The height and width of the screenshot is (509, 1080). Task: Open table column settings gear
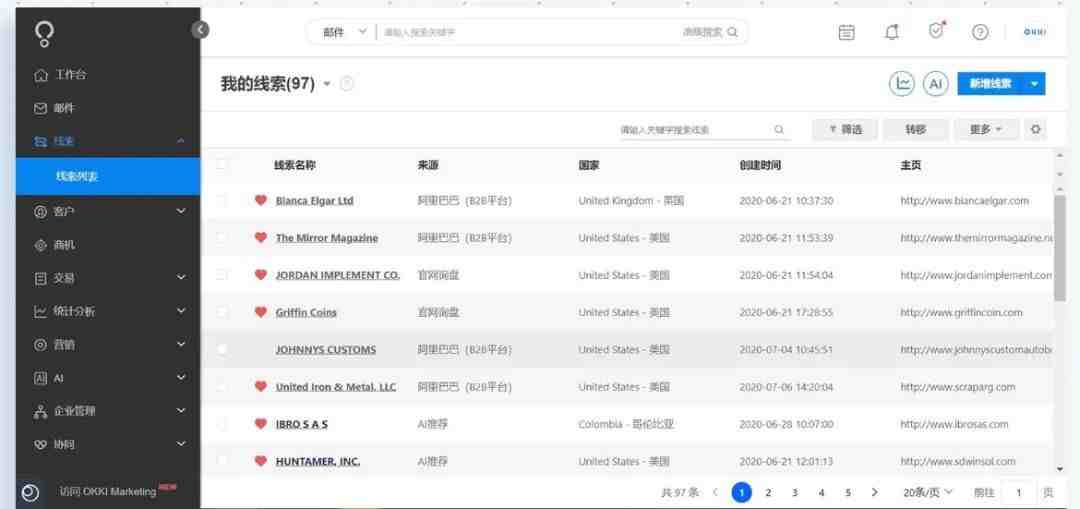pos(1035,129)
